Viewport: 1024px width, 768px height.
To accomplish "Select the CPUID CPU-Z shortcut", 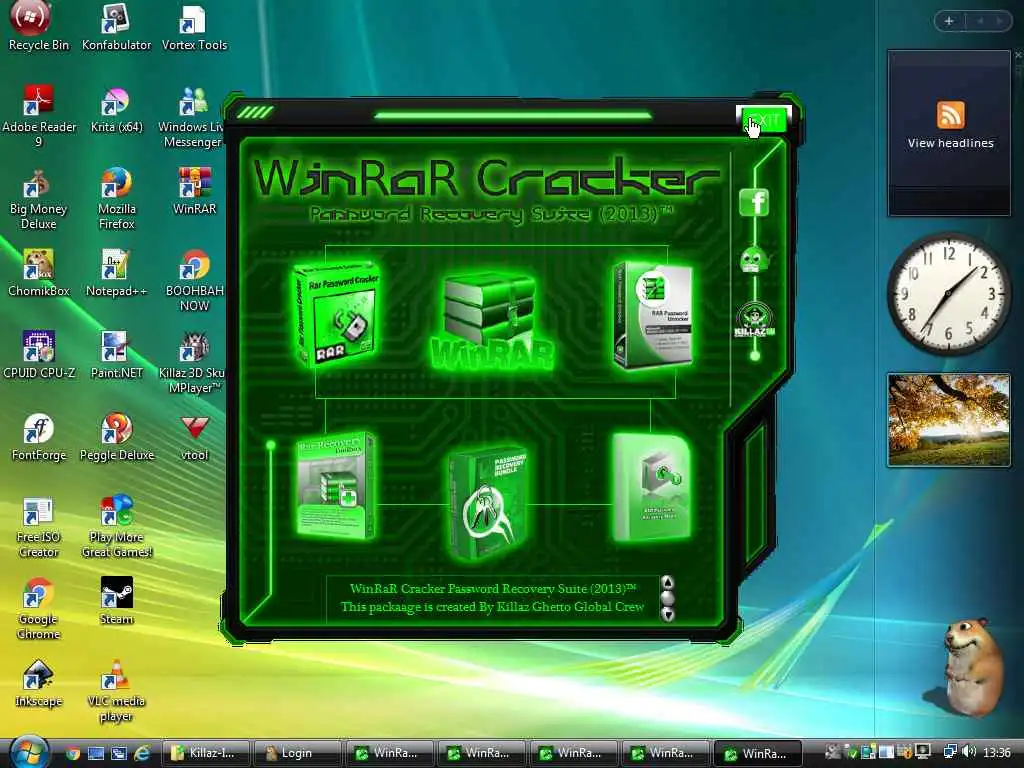I will [39, 355].
